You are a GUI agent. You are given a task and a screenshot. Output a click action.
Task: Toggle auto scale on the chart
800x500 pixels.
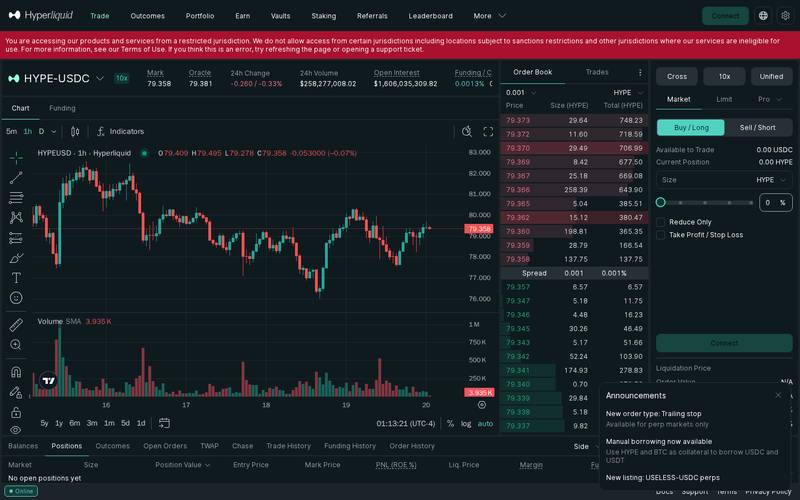[x=485, y=423]
